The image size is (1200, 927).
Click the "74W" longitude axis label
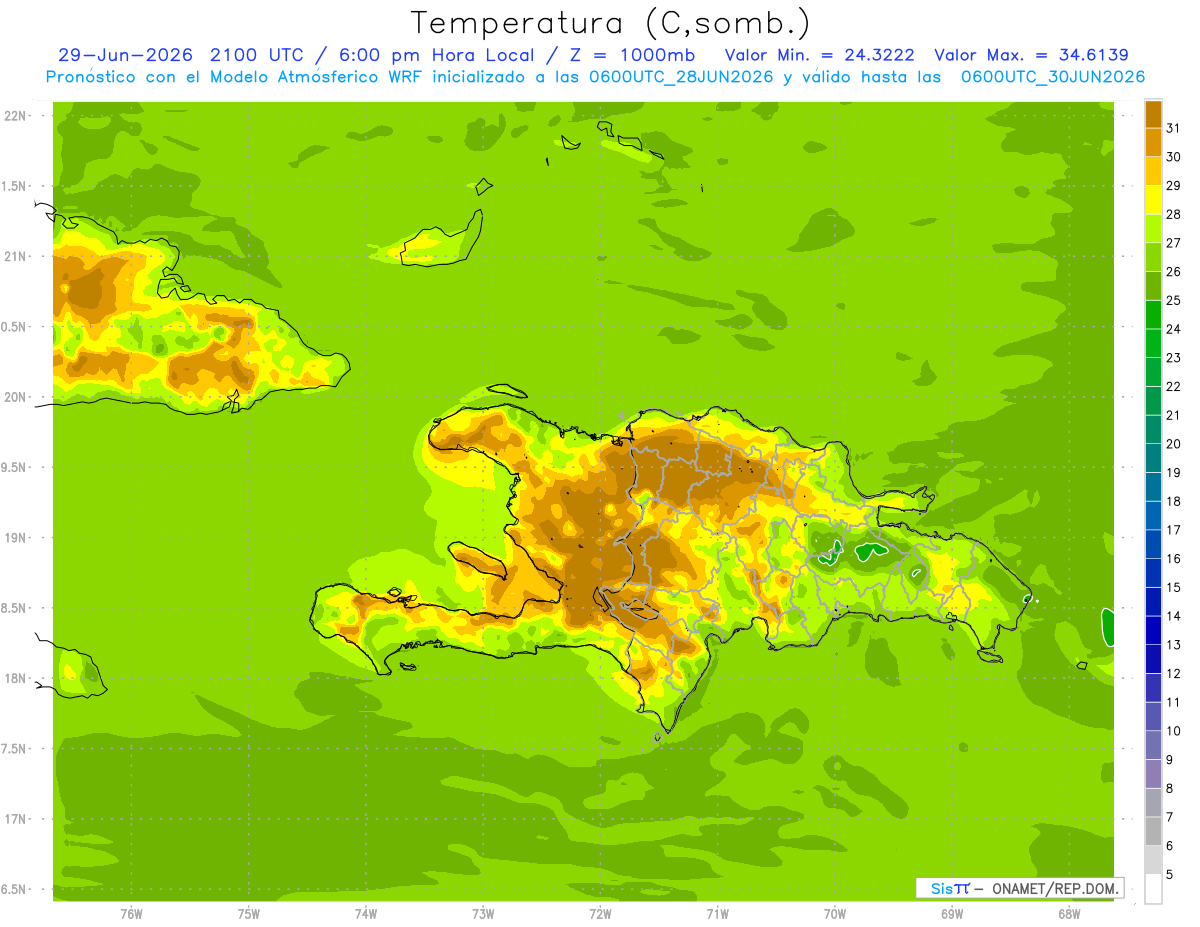click(366, 913)
